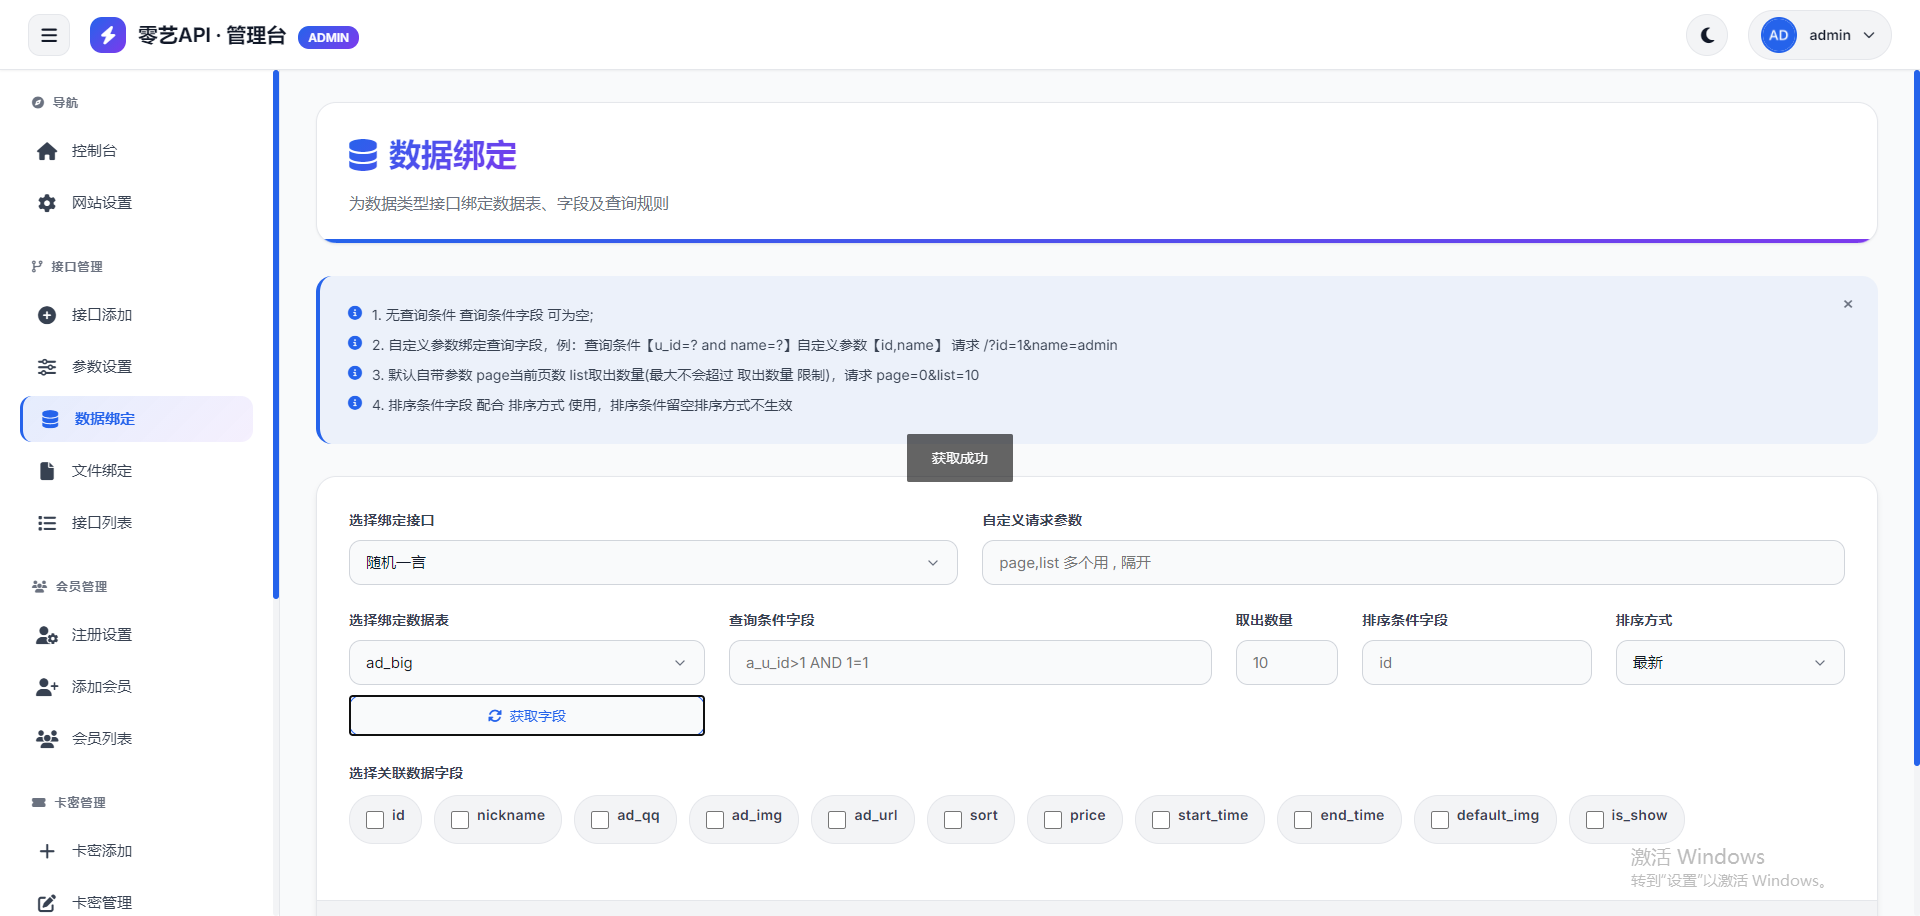The image size is (1920, 916).
Task: Enable the ad_img field checkbox
Action: pos(715,820)
